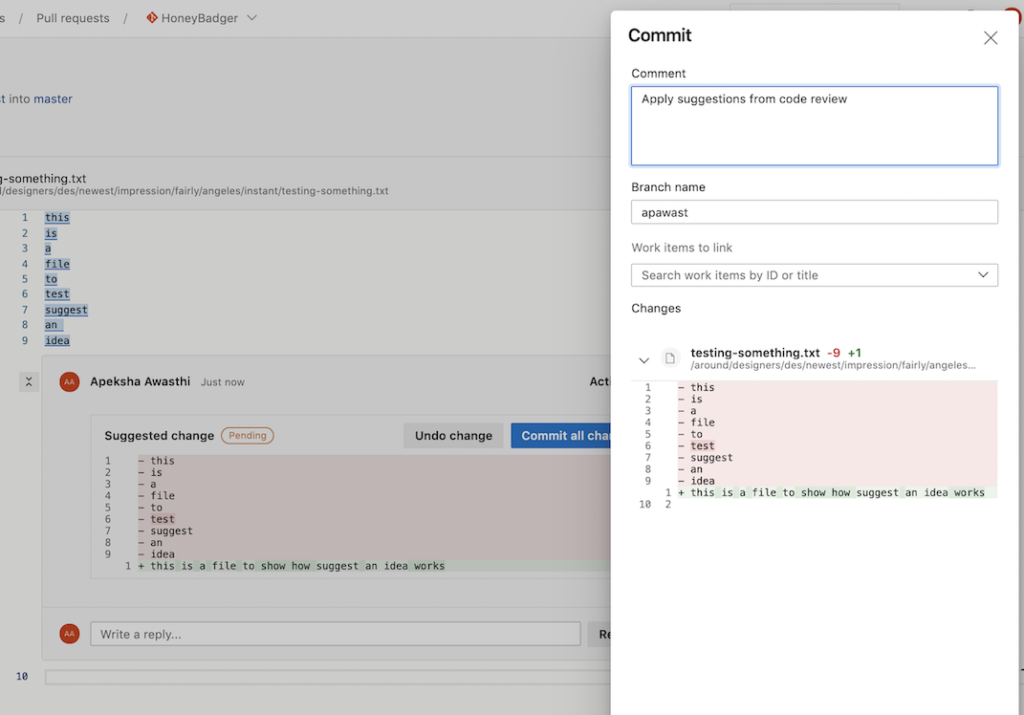This screenshot has width=1024, height=715.
Task: Click Apeksha Awasthi's avatar in comment header
Action: [x=69, y=382]
